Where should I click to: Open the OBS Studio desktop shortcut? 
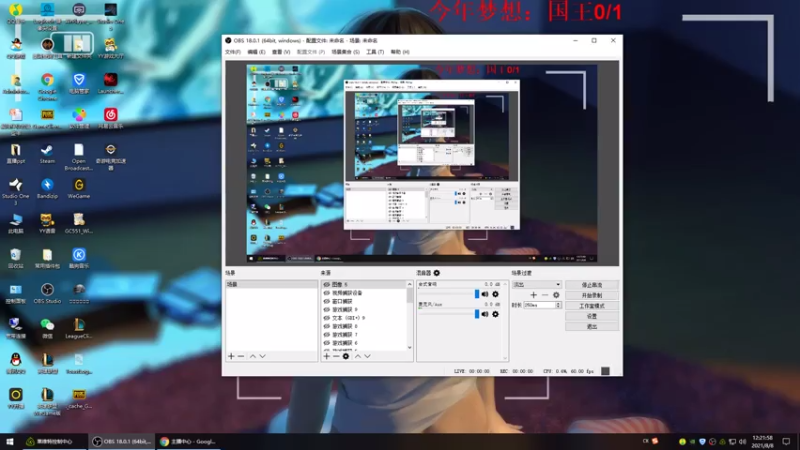pyautogui.click(x=47, y=294)
